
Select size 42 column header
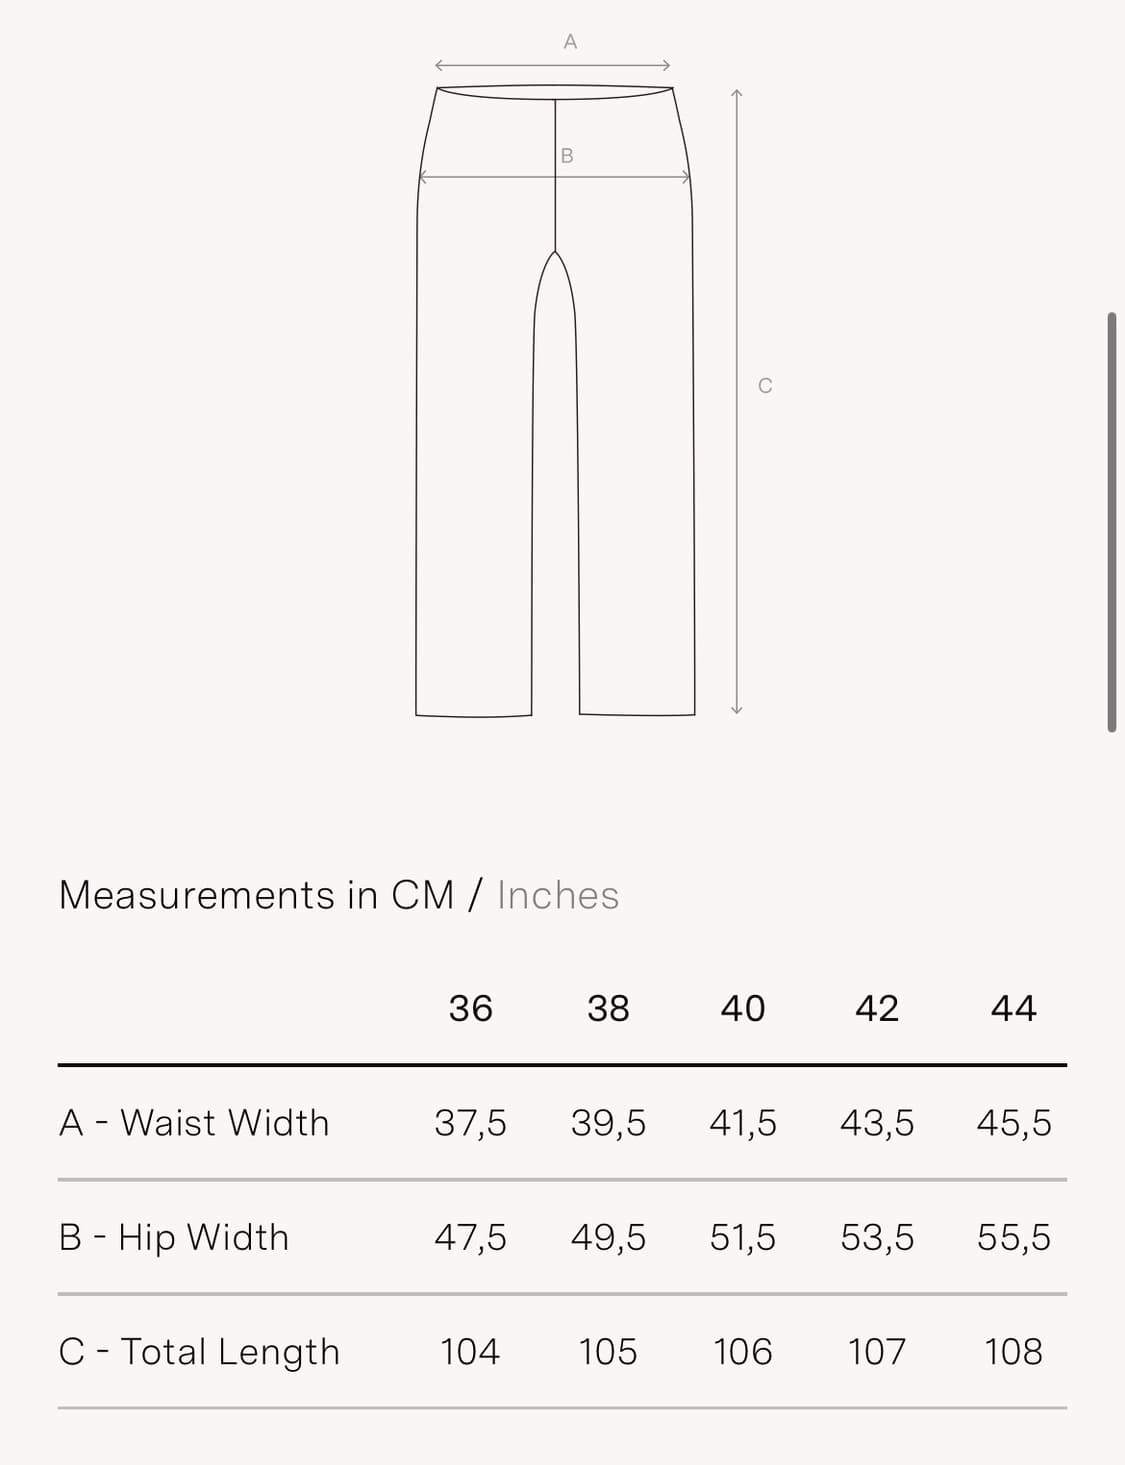tap(877, 1008)
